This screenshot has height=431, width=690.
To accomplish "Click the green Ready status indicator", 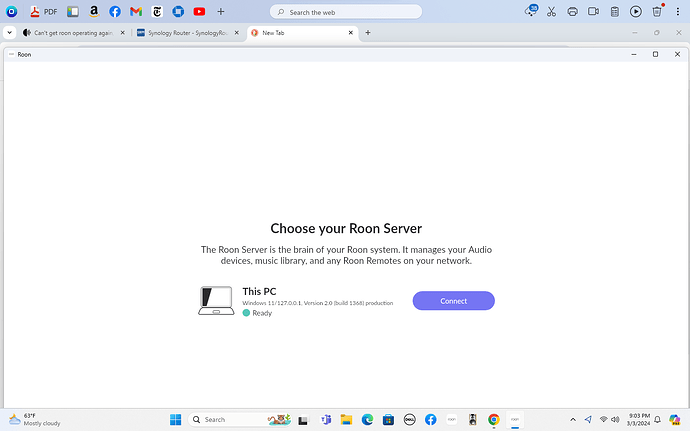I will [246, 313].
